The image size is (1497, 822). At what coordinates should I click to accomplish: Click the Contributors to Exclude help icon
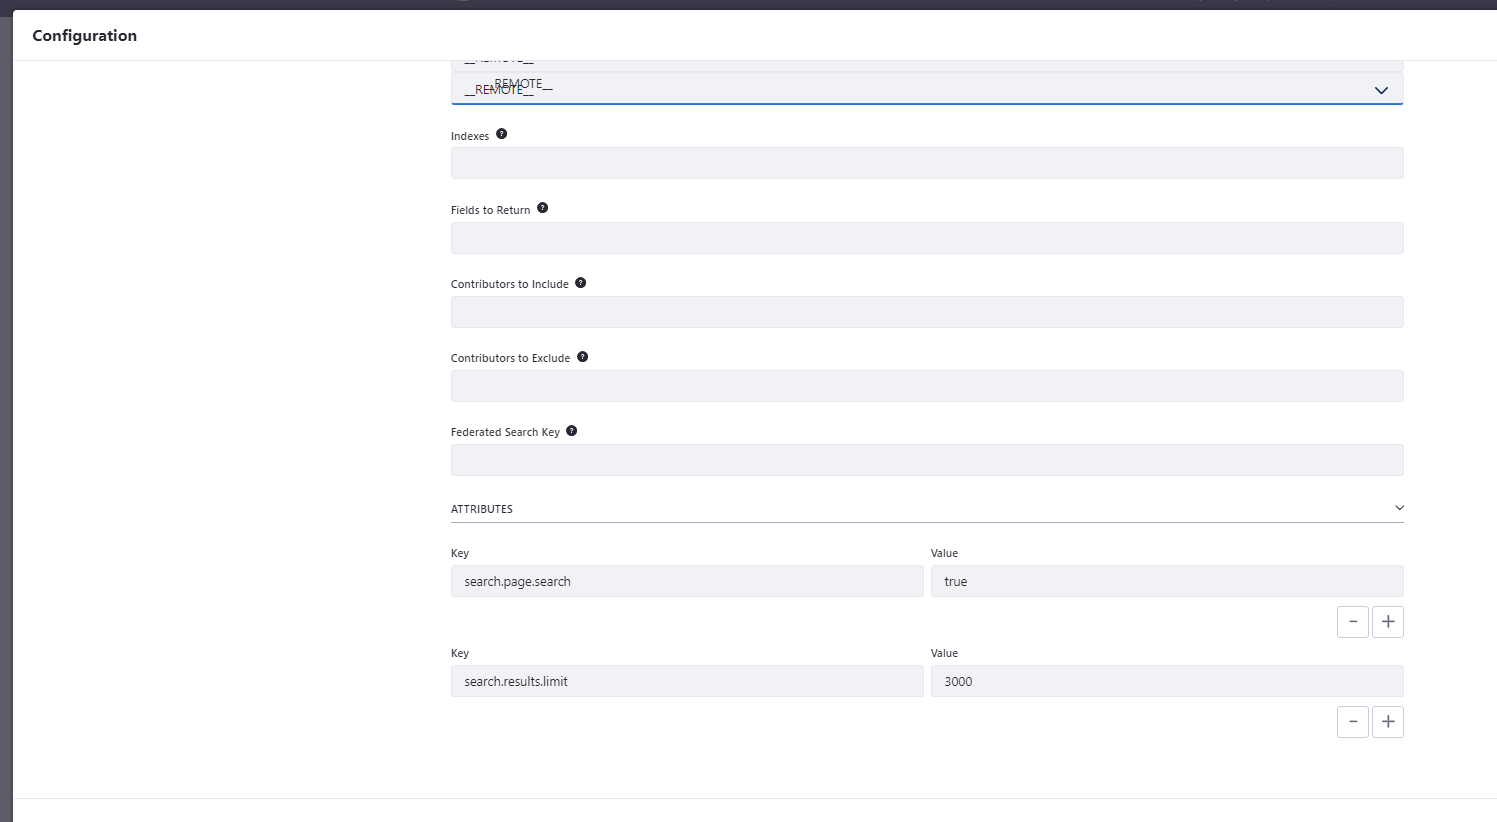point(583,357)
